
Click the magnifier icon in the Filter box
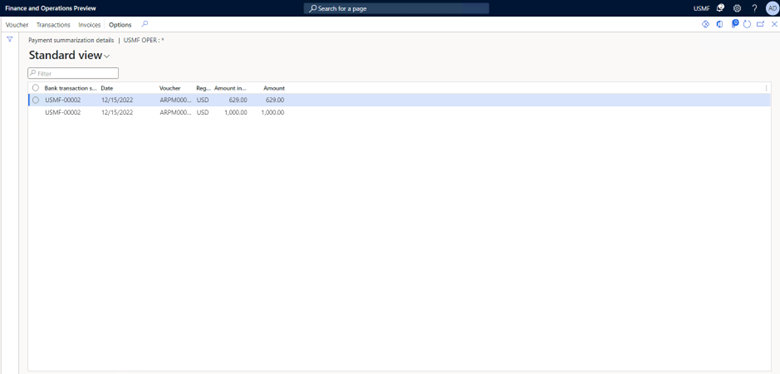(x=33, y=73)
